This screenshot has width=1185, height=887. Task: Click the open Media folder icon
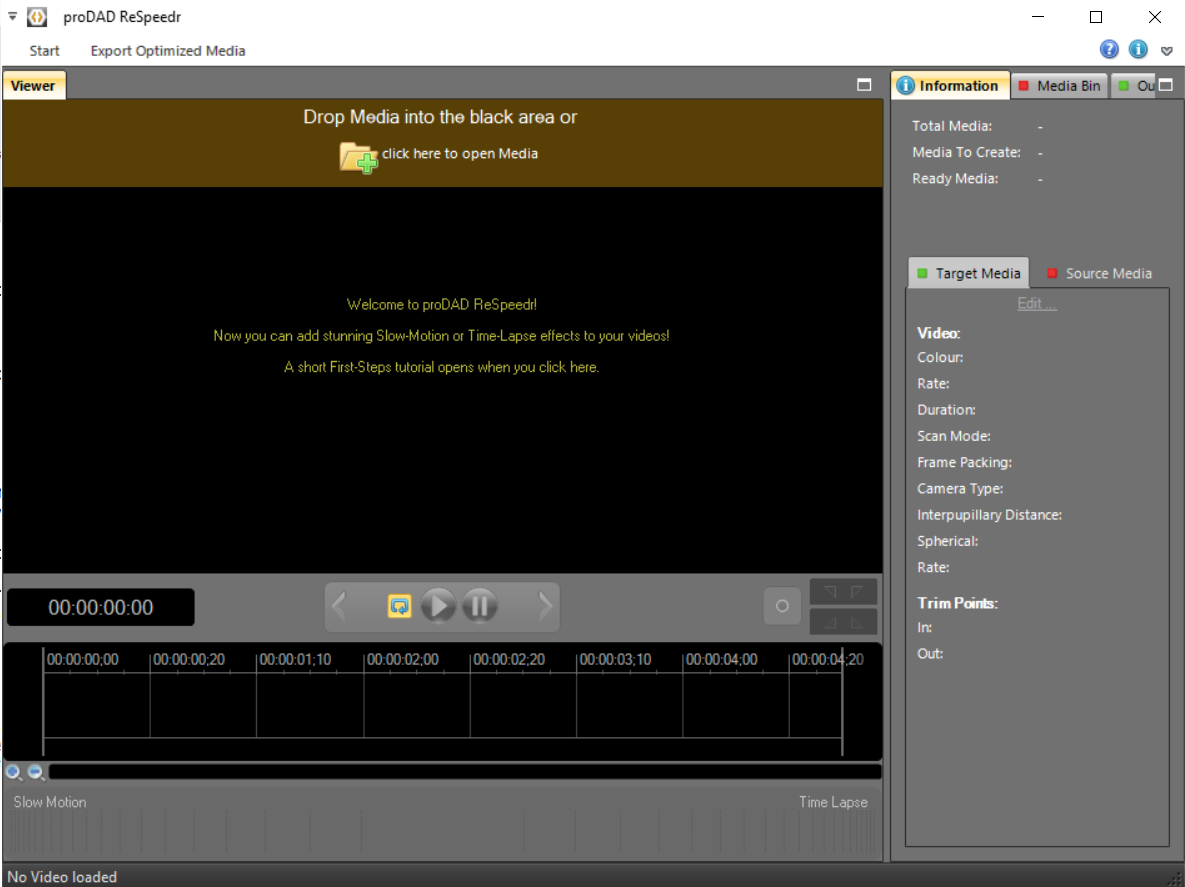(358, 157)
